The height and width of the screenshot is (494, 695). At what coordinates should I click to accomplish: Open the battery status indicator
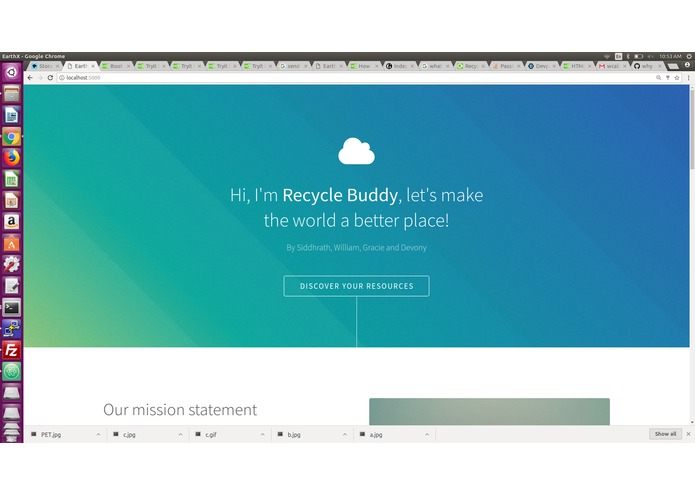[x=638, y=56]
